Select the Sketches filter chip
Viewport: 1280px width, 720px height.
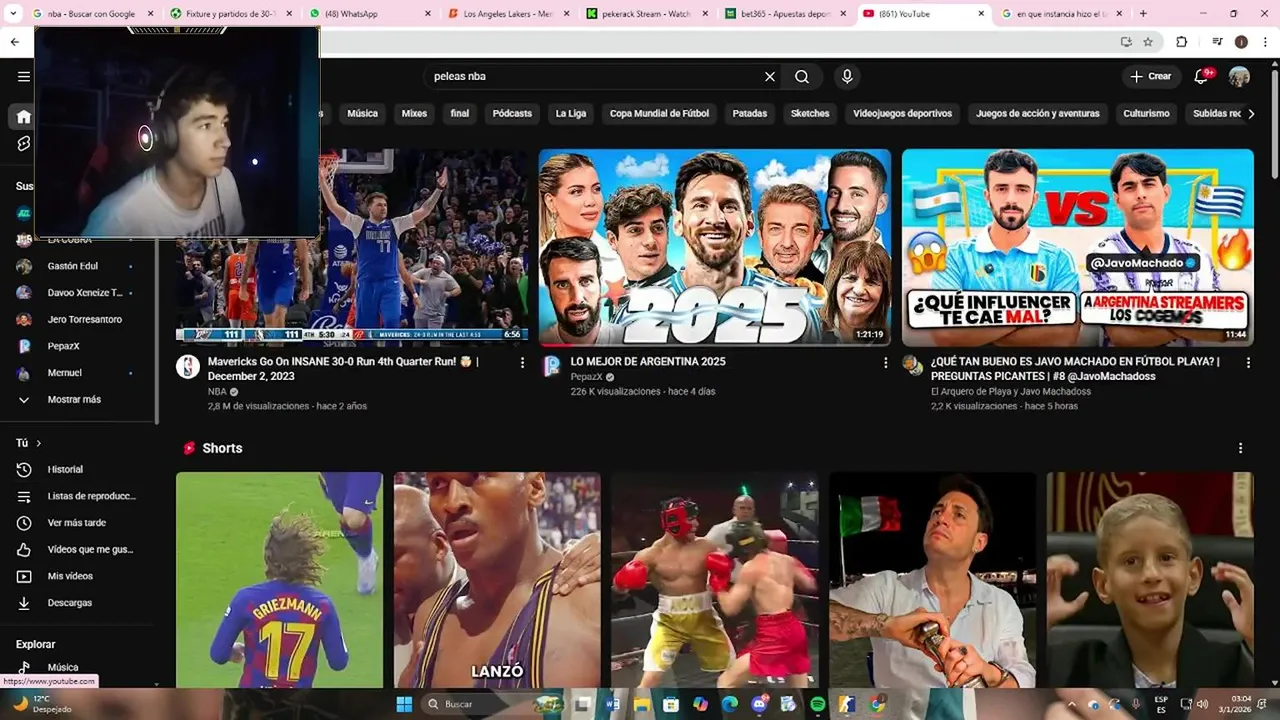810,114
